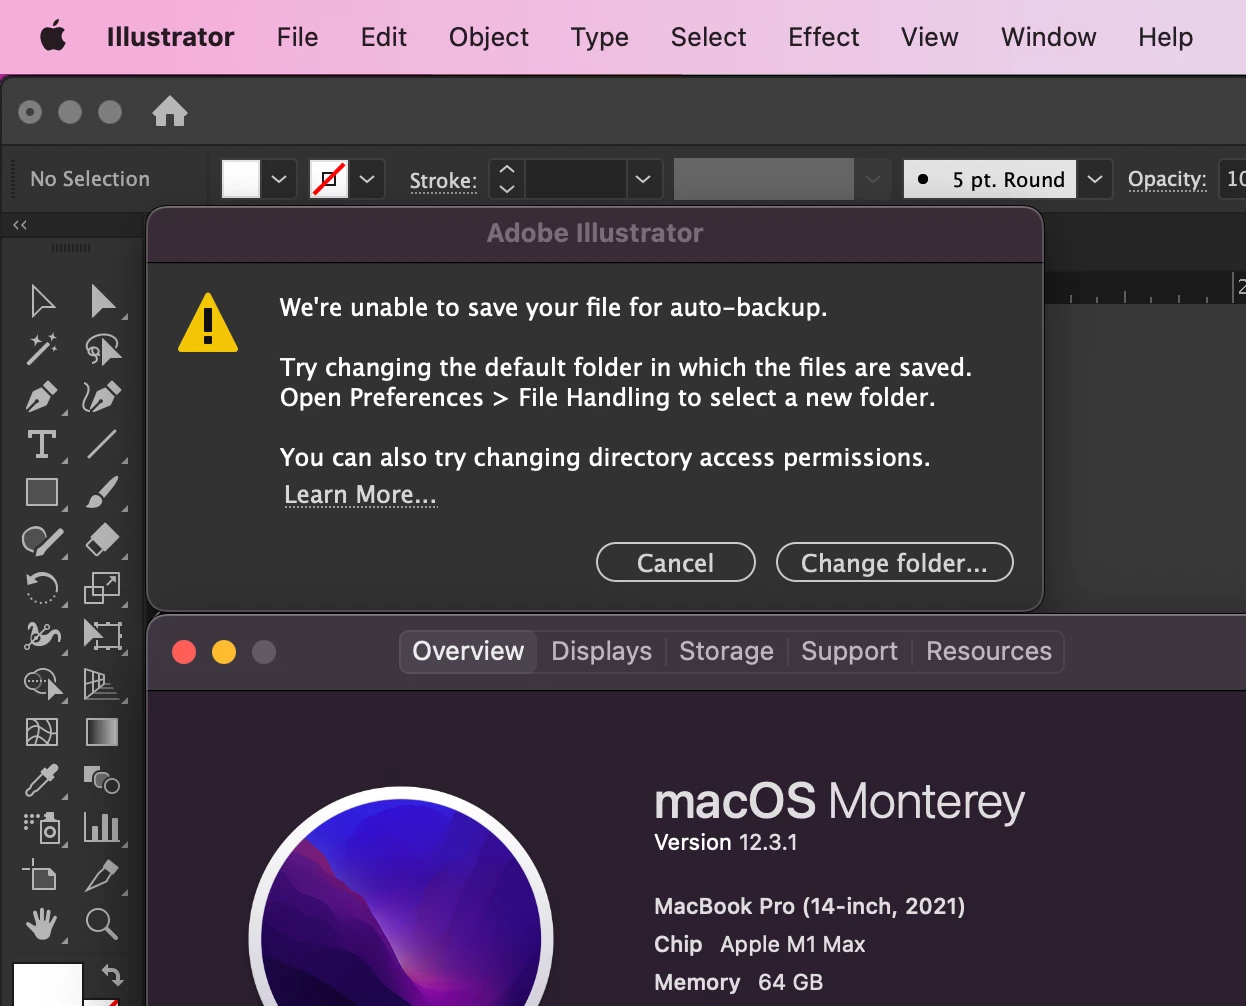Pick the Free Transform tool
1246x1006 pixels.
[x=102, y=636]
